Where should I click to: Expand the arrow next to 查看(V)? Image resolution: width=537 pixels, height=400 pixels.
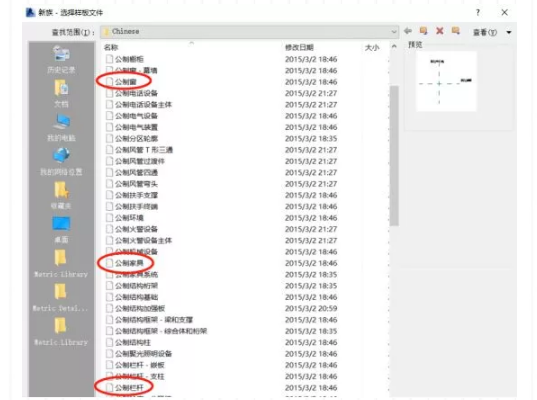click(509, 32)
